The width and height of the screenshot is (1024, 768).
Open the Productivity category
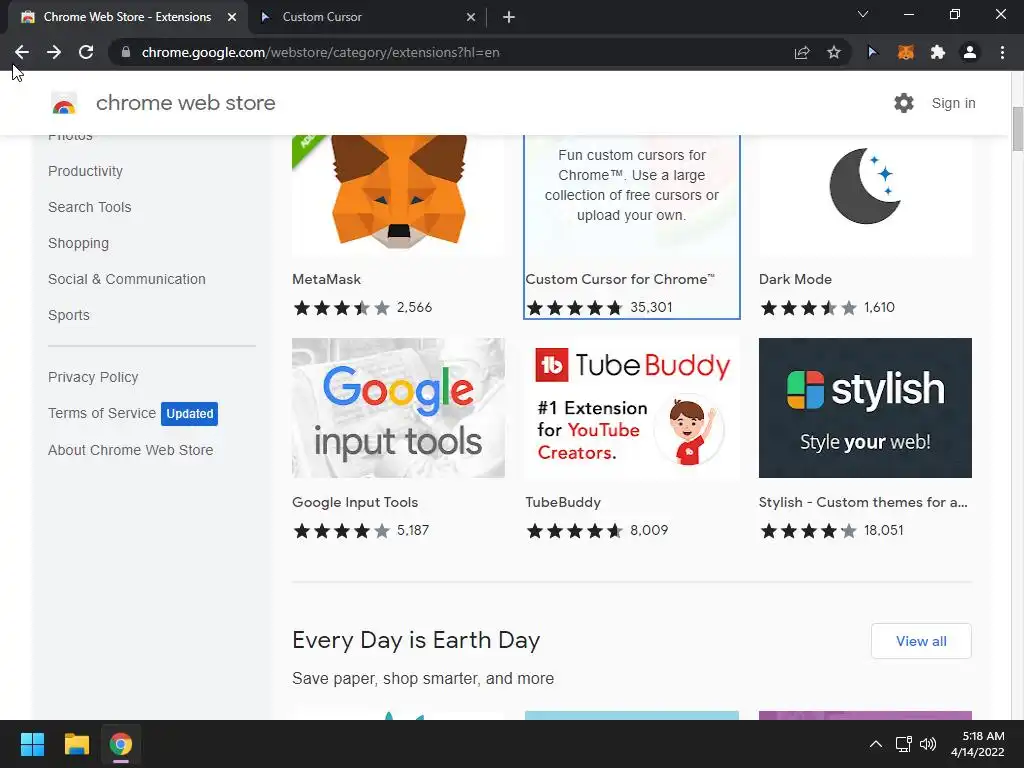(86, 171)
